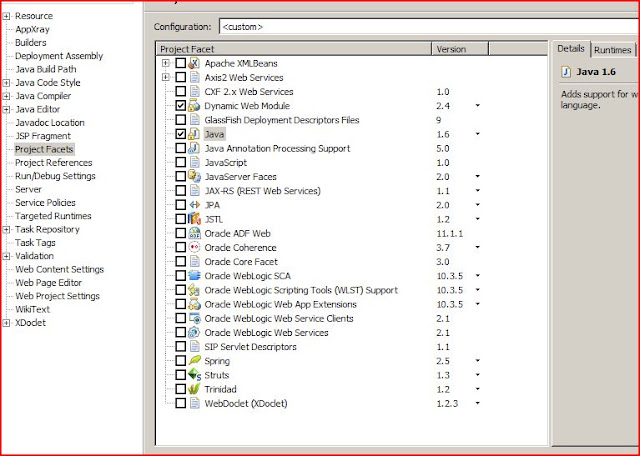
Task: Expand the Axis2 Web Services node
Action: 165,77
